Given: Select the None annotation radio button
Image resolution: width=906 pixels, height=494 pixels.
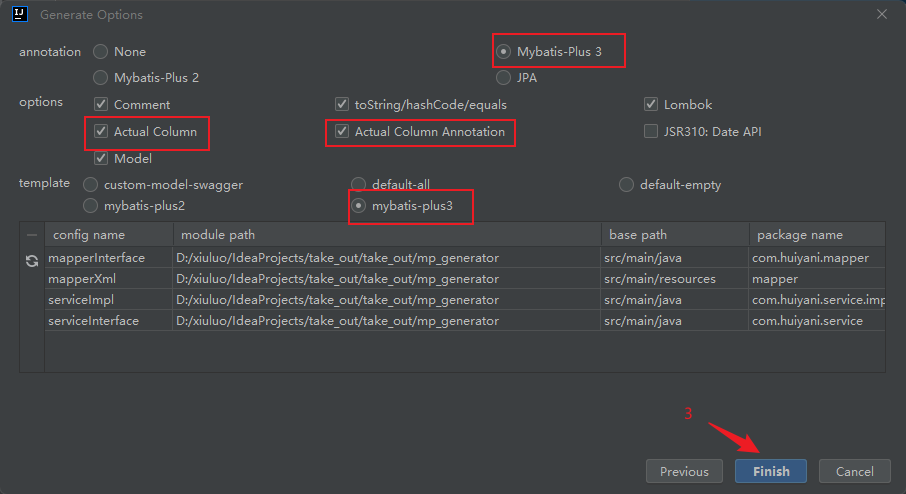Looking at the screenshot, I should (101, 51).
